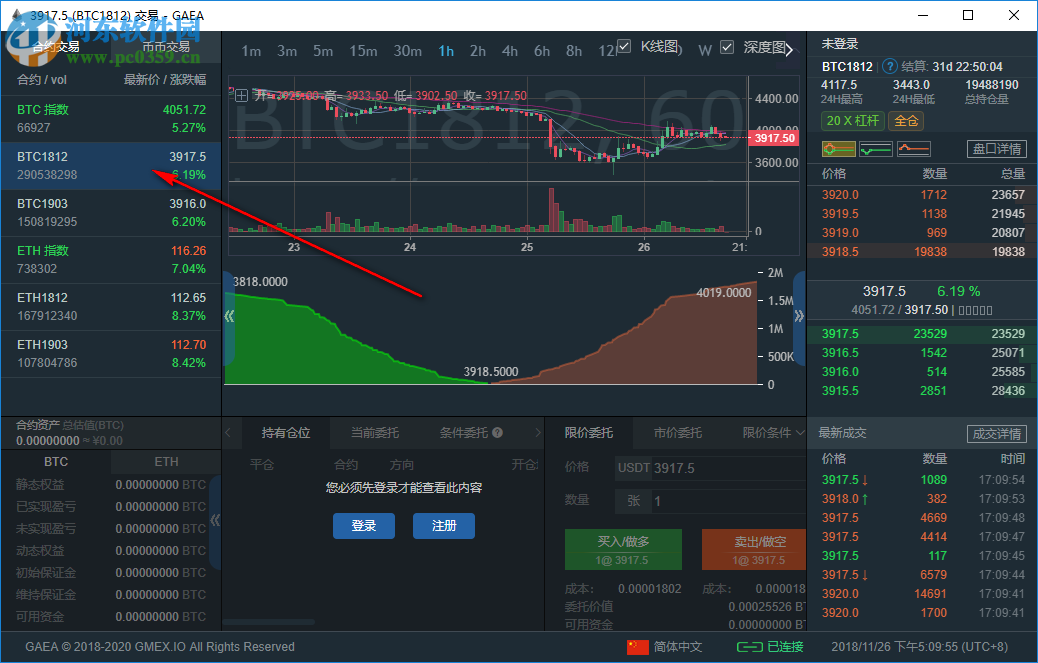The width and height of the screenshot is (1038, 663).
Task: Open 盘口详情 order book details
Action: [x=997, y=149]
